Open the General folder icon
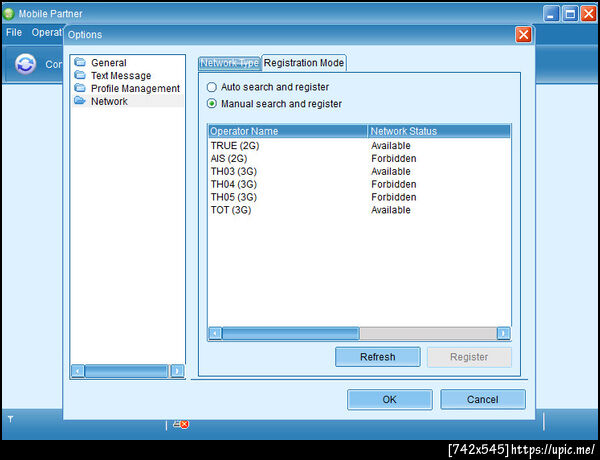 click(x=80, y=62)
